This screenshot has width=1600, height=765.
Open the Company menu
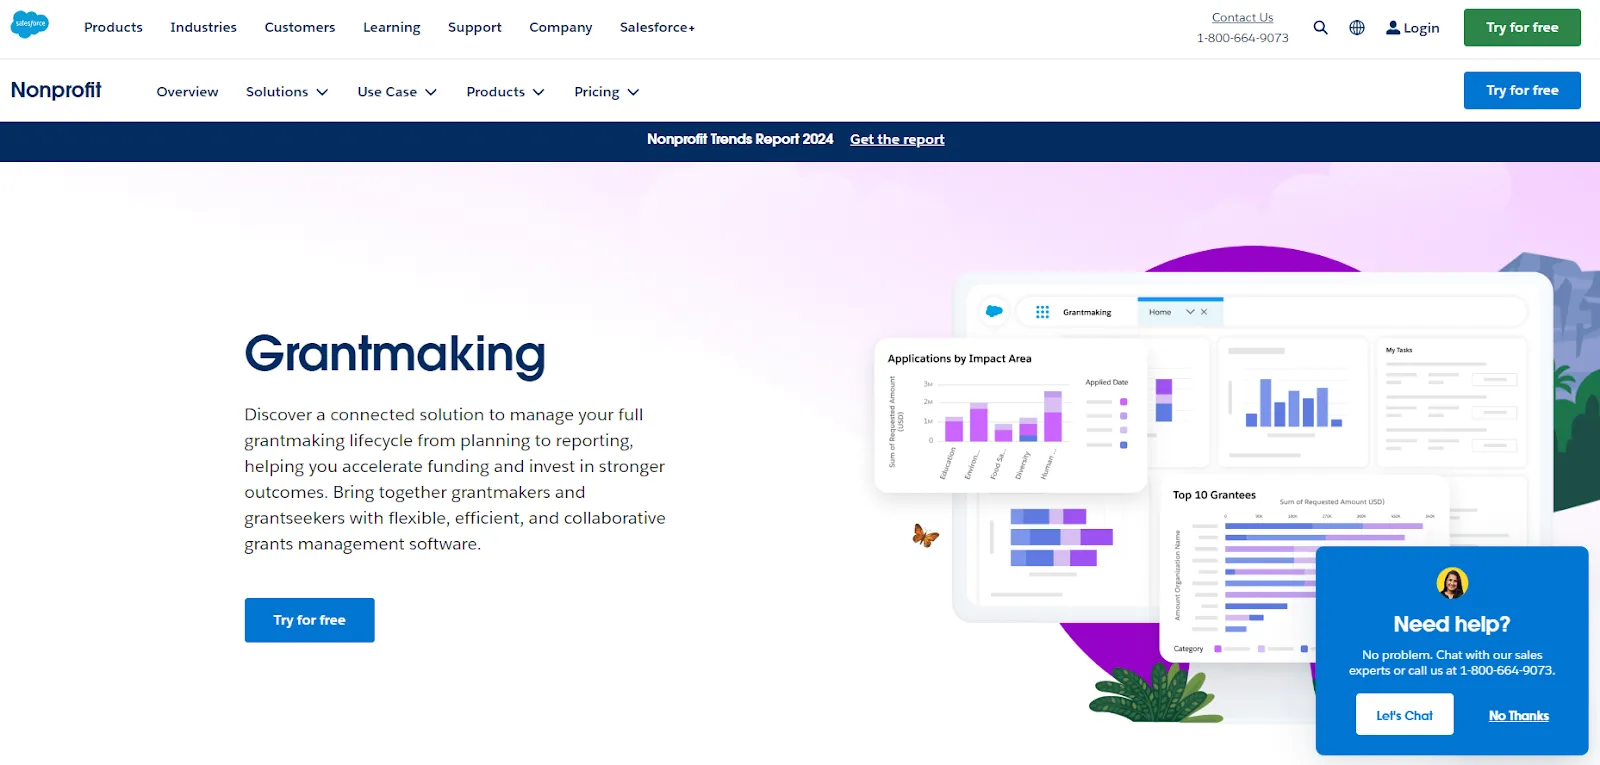coord(561,28)
